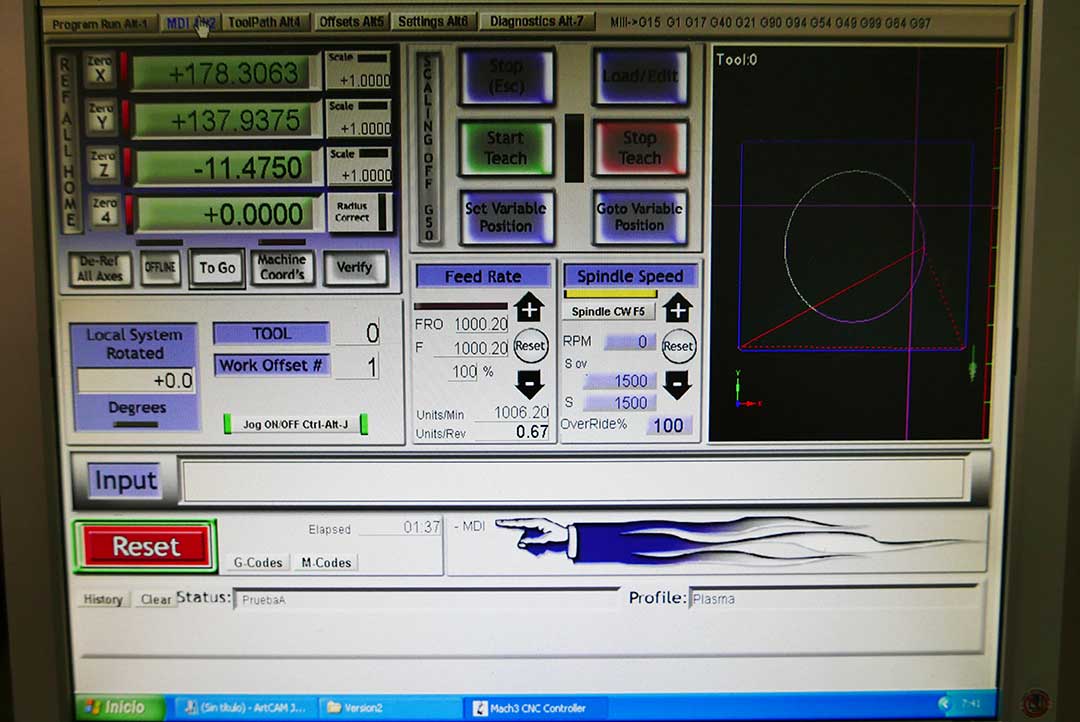Edit the TOOL number field
This screenshot has width=1080, height=722.
tap(357, 333)
